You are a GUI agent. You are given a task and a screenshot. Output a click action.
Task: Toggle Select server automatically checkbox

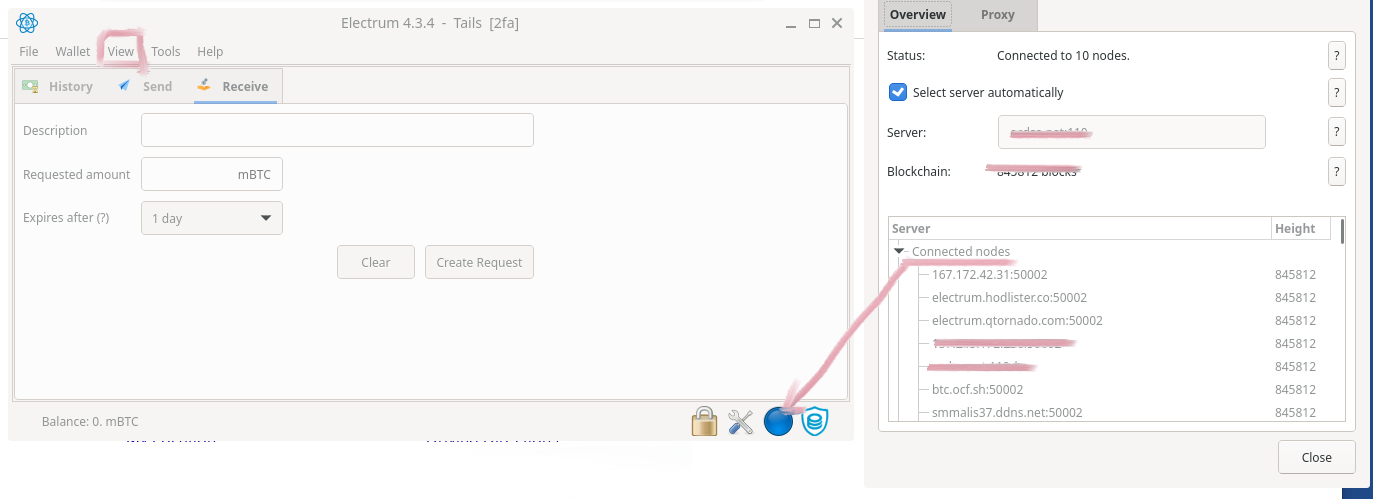coord(898,92)
